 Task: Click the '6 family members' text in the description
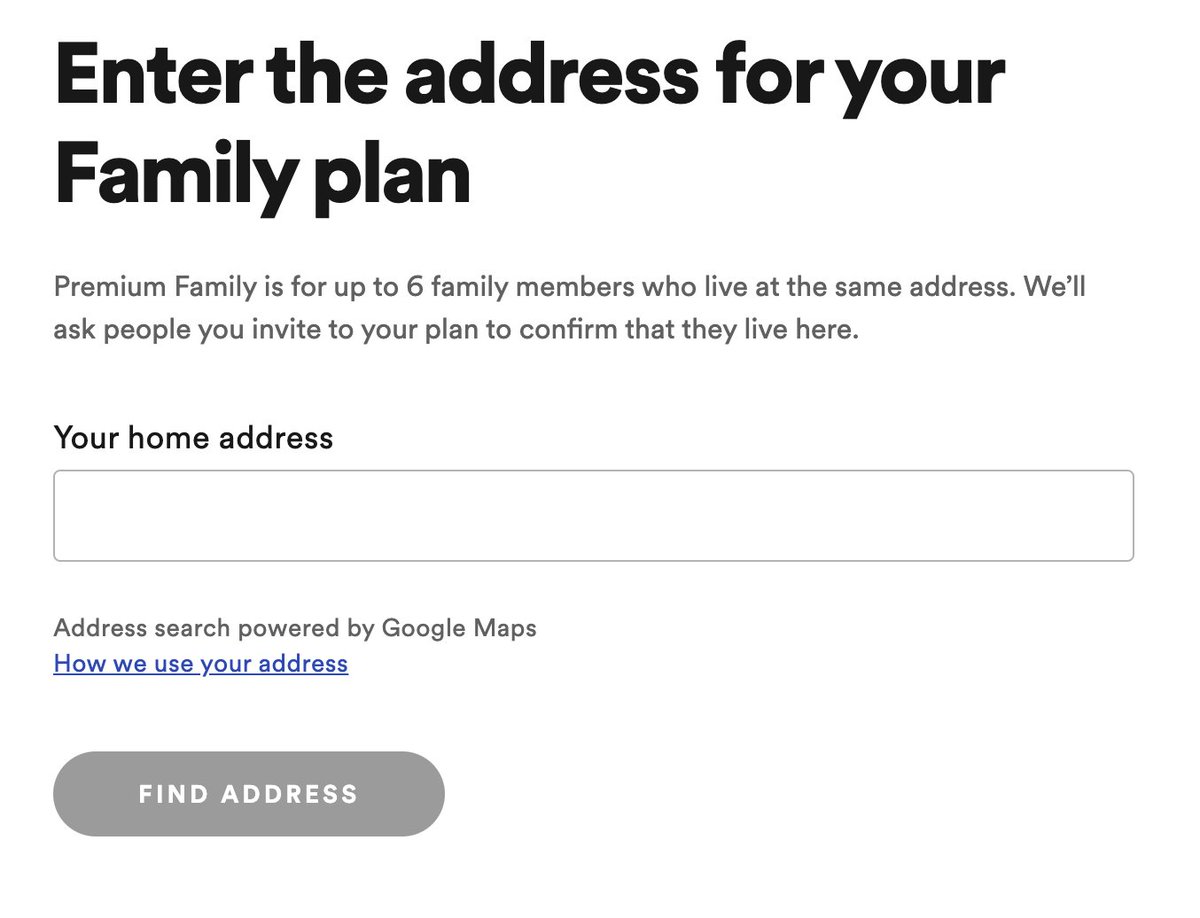(518, 288)
